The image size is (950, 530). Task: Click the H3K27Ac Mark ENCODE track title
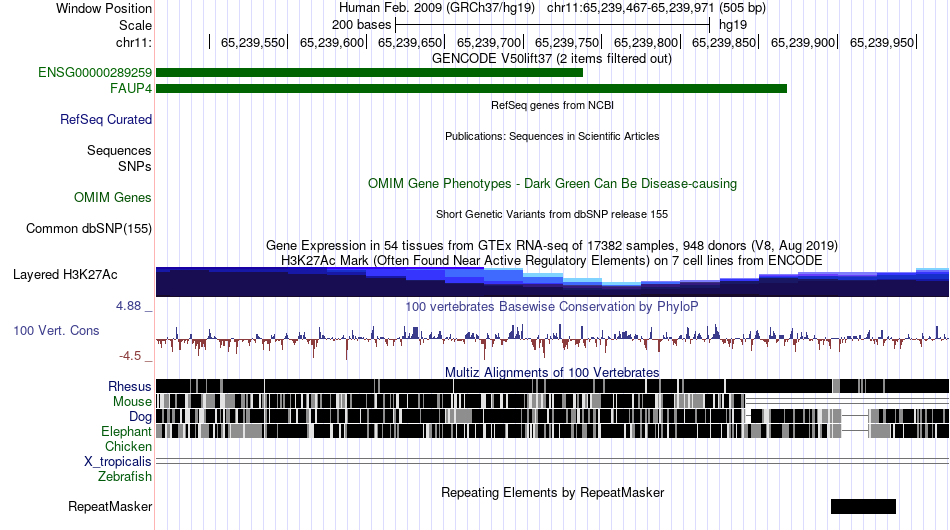(552, 260)
